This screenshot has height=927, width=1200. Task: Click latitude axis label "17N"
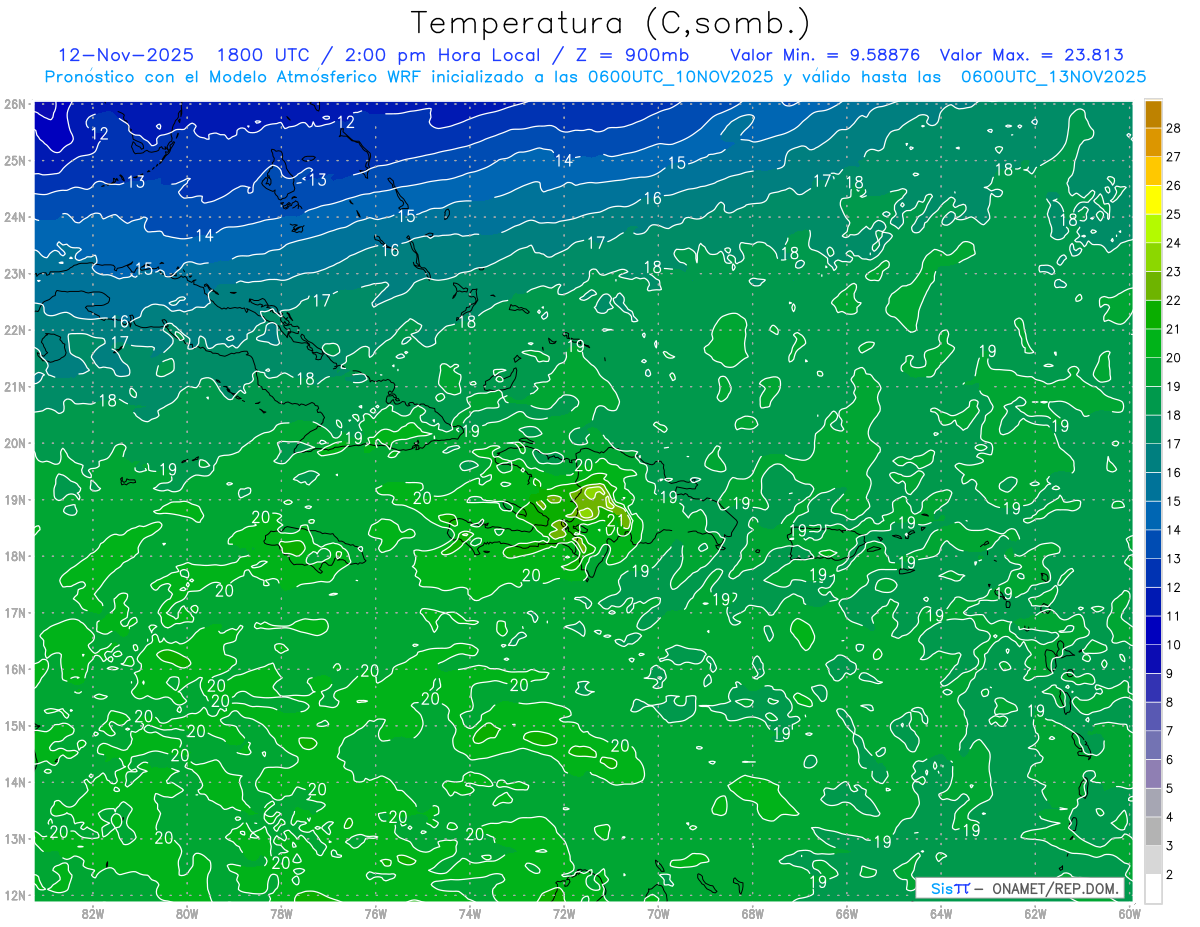pyautogui.click(x=15, y=613)
